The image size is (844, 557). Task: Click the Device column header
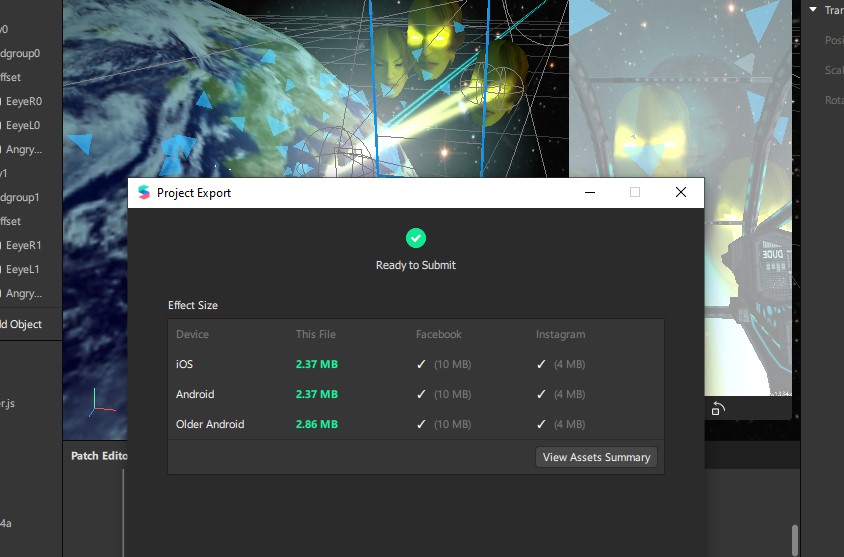(x=192, y=334)
